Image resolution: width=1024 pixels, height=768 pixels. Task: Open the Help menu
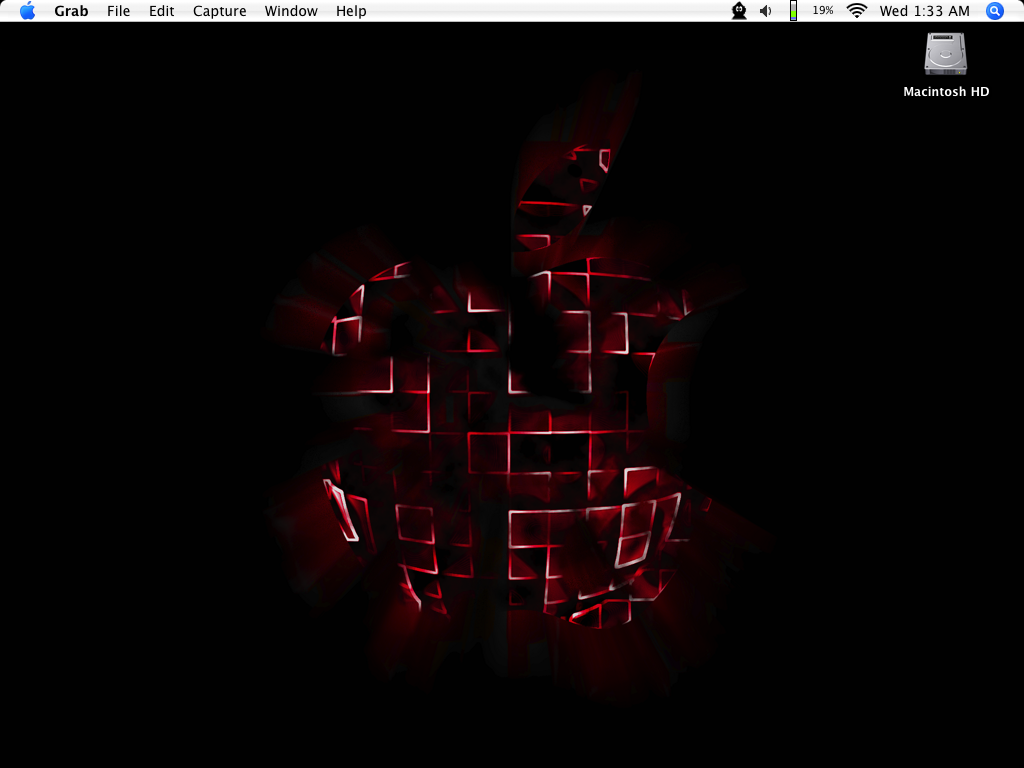pyautogui.click(x=351, y=11)
